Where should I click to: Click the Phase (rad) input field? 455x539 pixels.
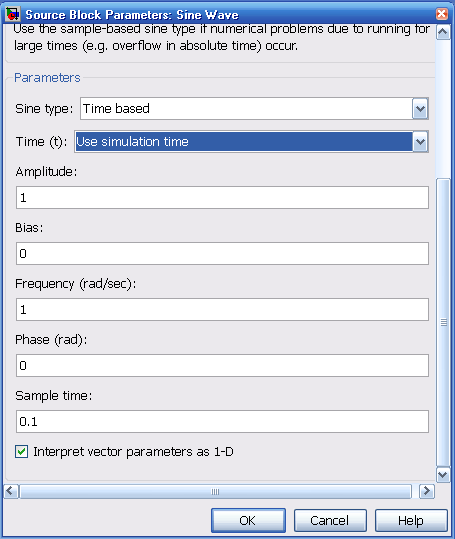tap(222, 365)
